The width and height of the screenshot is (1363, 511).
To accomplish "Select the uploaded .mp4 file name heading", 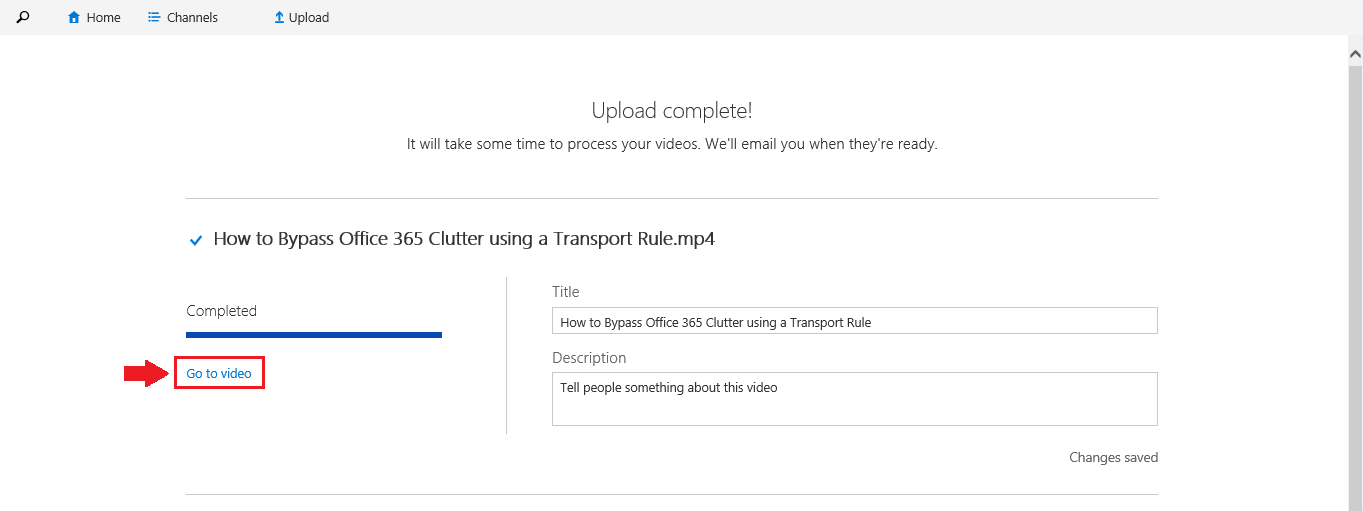I will pyautogui.click(x=464, y=239).
